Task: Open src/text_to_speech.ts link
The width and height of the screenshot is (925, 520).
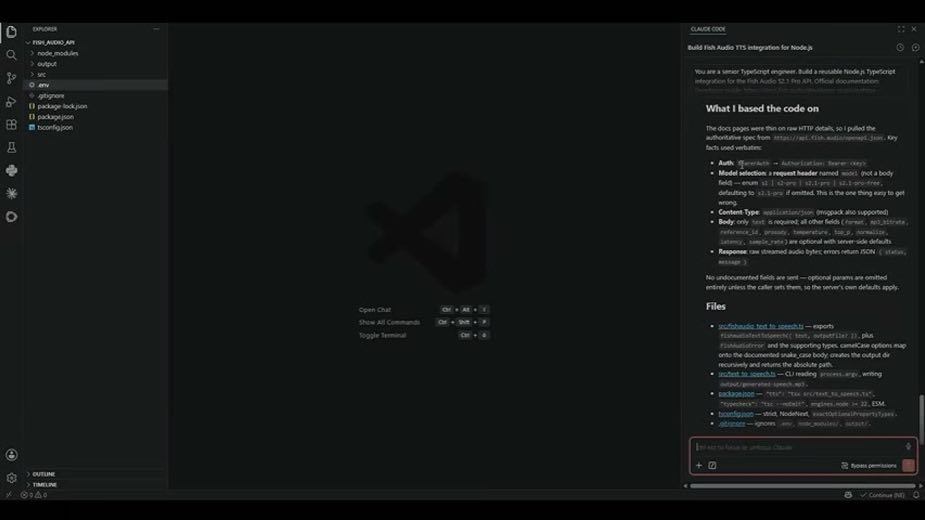Action: (747, 374)
